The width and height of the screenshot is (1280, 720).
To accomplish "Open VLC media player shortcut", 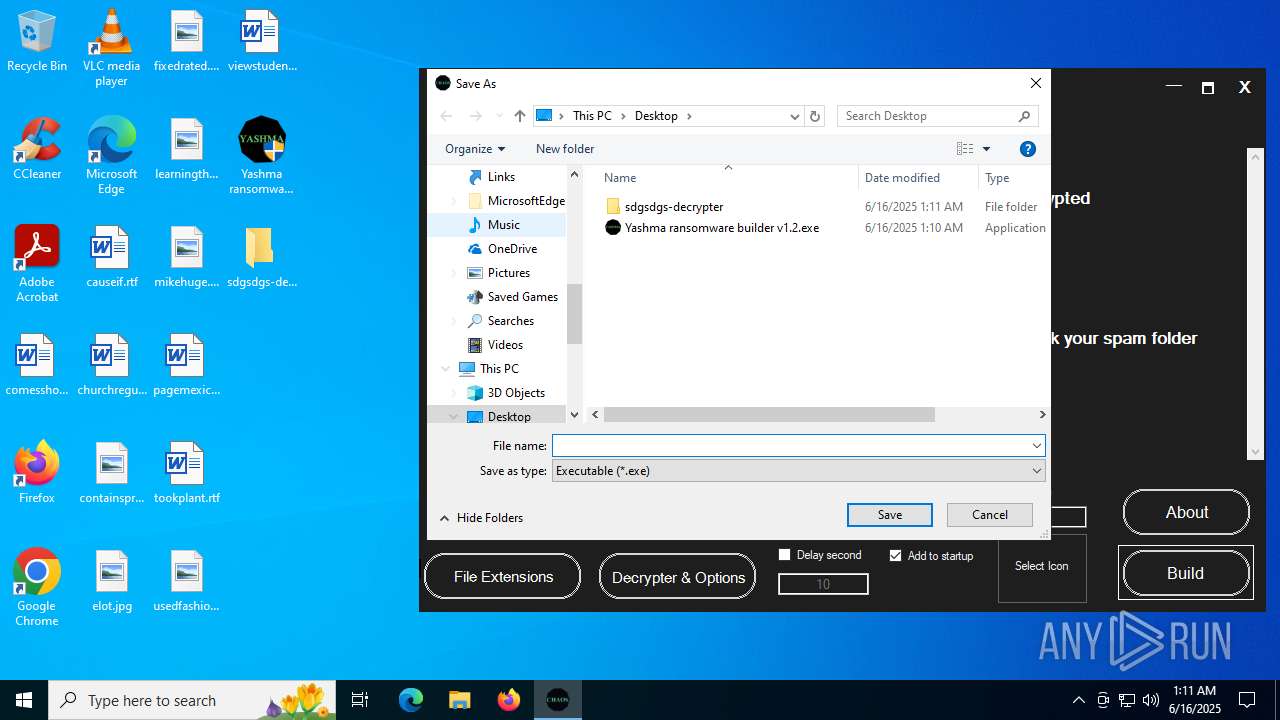I will pyautogui.click(x=111, y=48).
